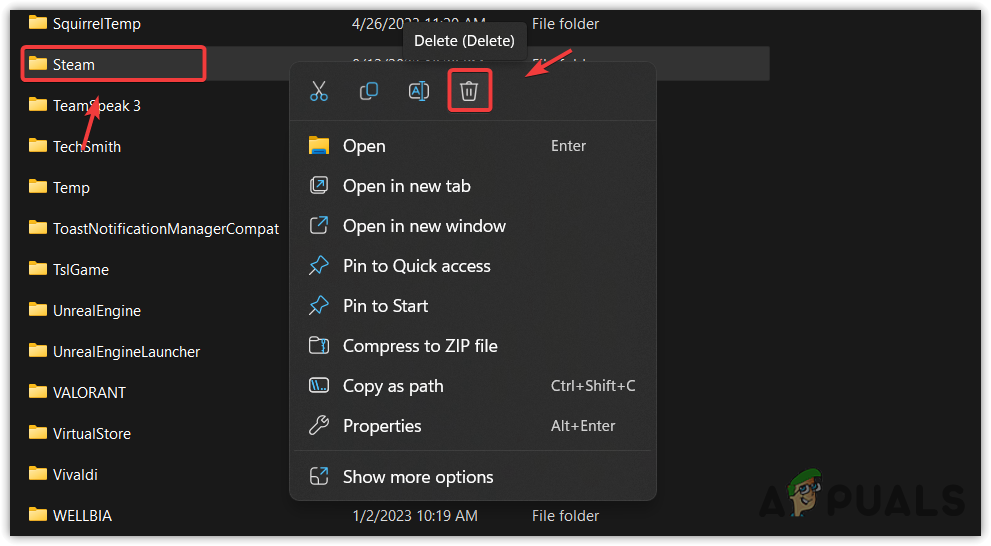The height and width of the screenshot is (546, 991).
Task: Select the VALORANT folder icon
Action: point(38,391)
